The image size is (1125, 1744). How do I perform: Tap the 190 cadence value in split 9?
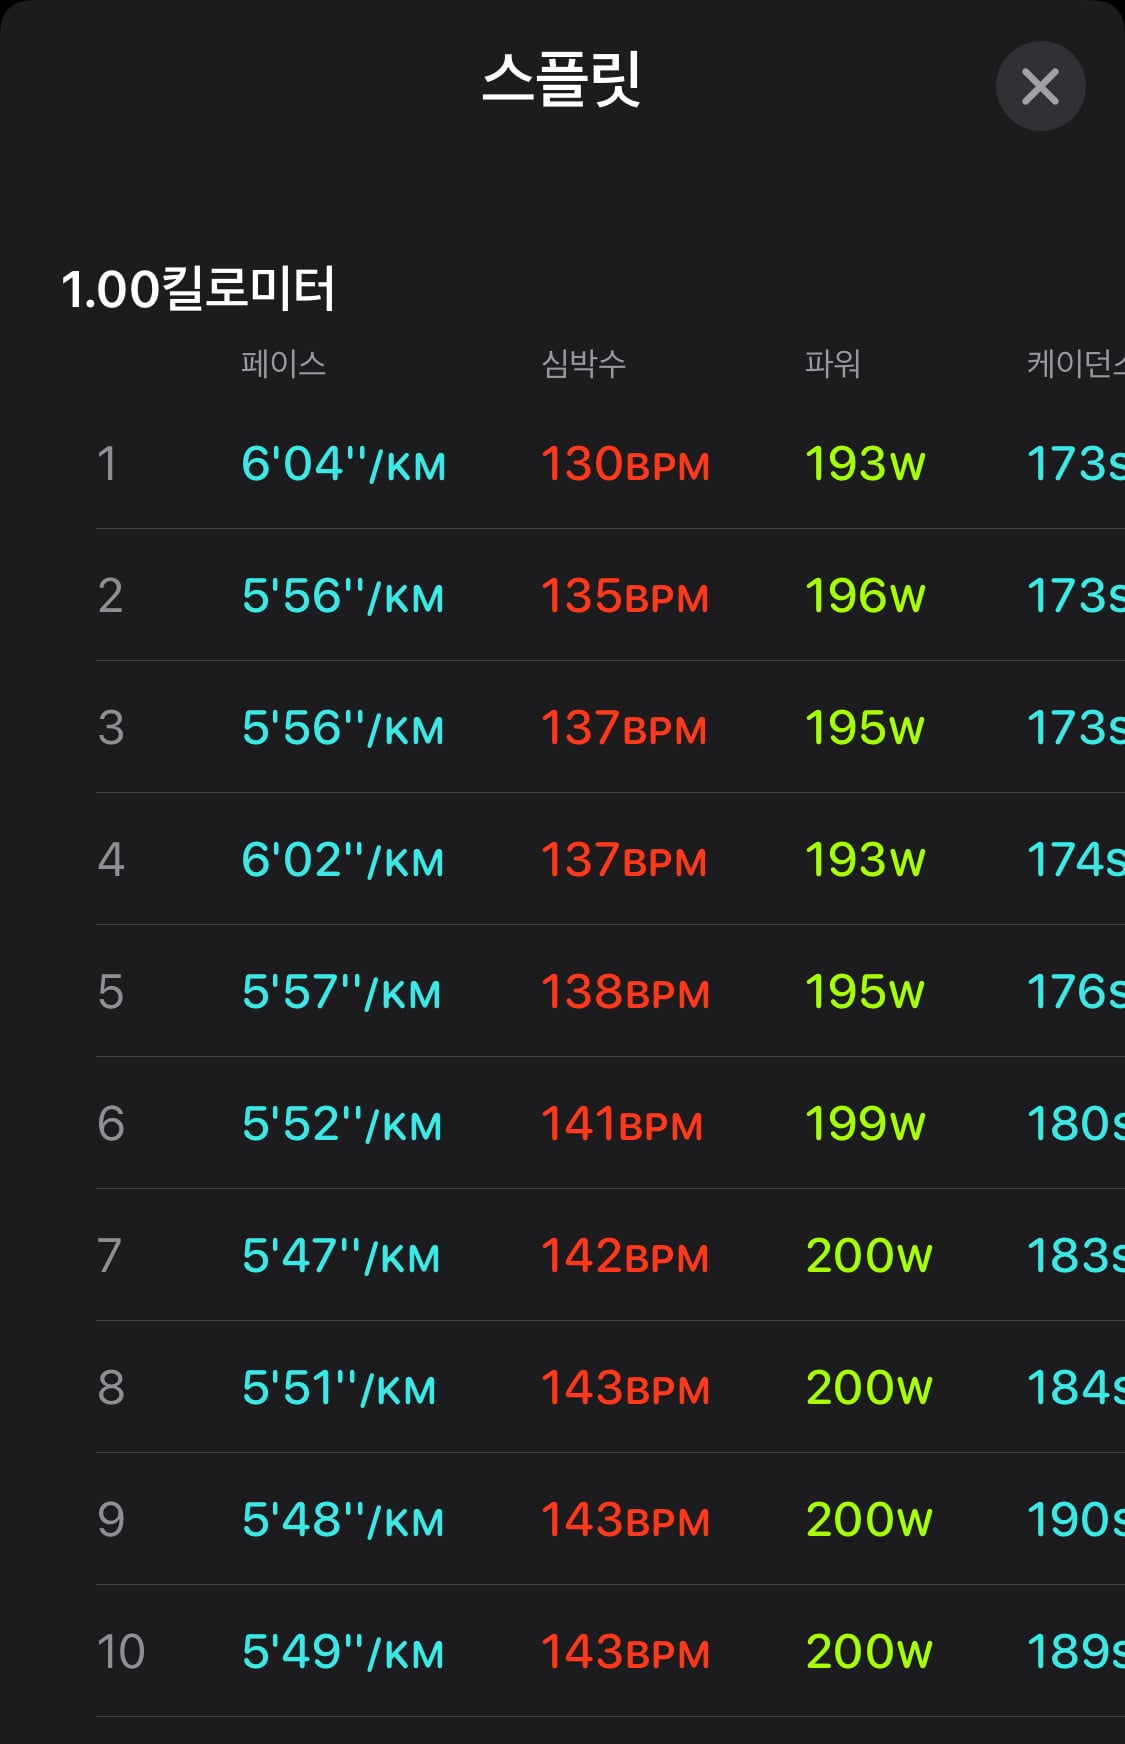tap(1076, 1520)
